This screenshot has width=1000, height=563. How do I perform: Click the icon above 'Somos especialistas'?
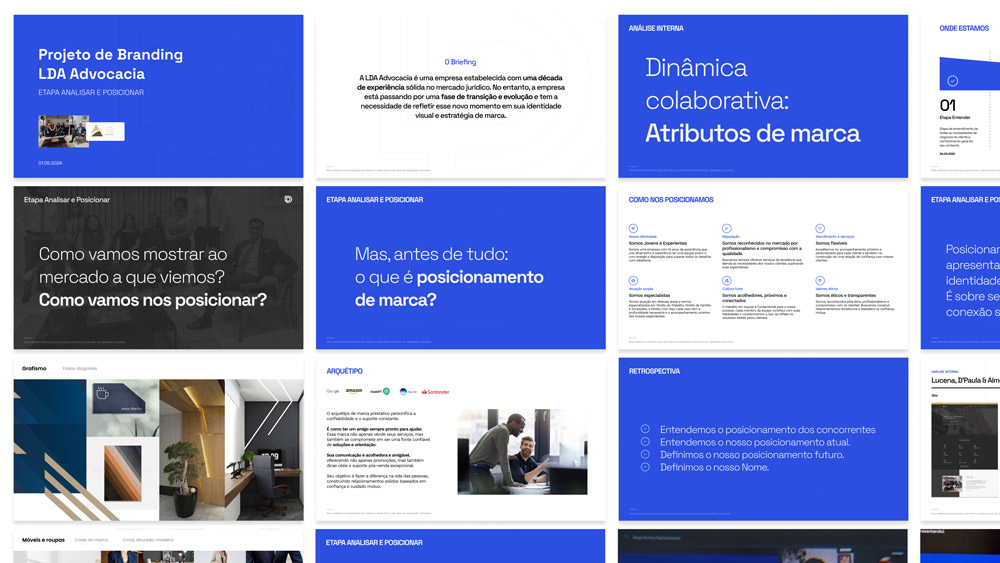(x=632, y=282)
